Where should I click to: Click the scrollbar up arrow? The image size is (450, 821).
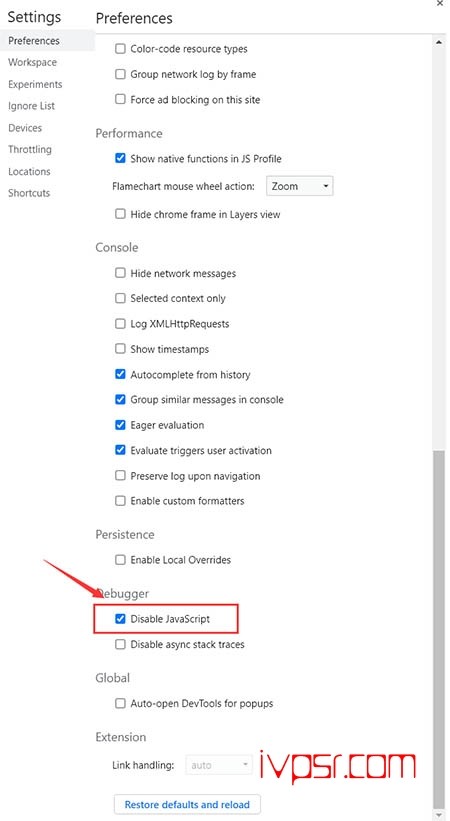click(439, 42)
